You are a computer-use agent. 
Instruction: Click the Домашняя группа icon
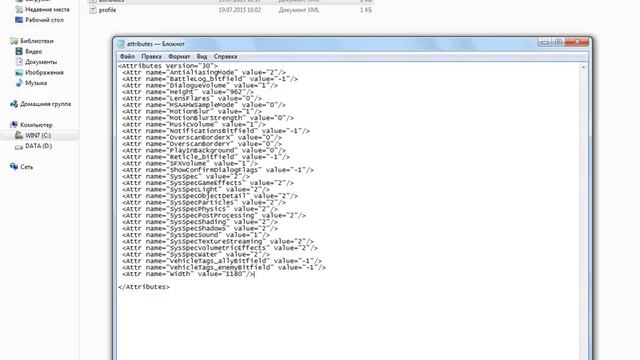[14, 104]
